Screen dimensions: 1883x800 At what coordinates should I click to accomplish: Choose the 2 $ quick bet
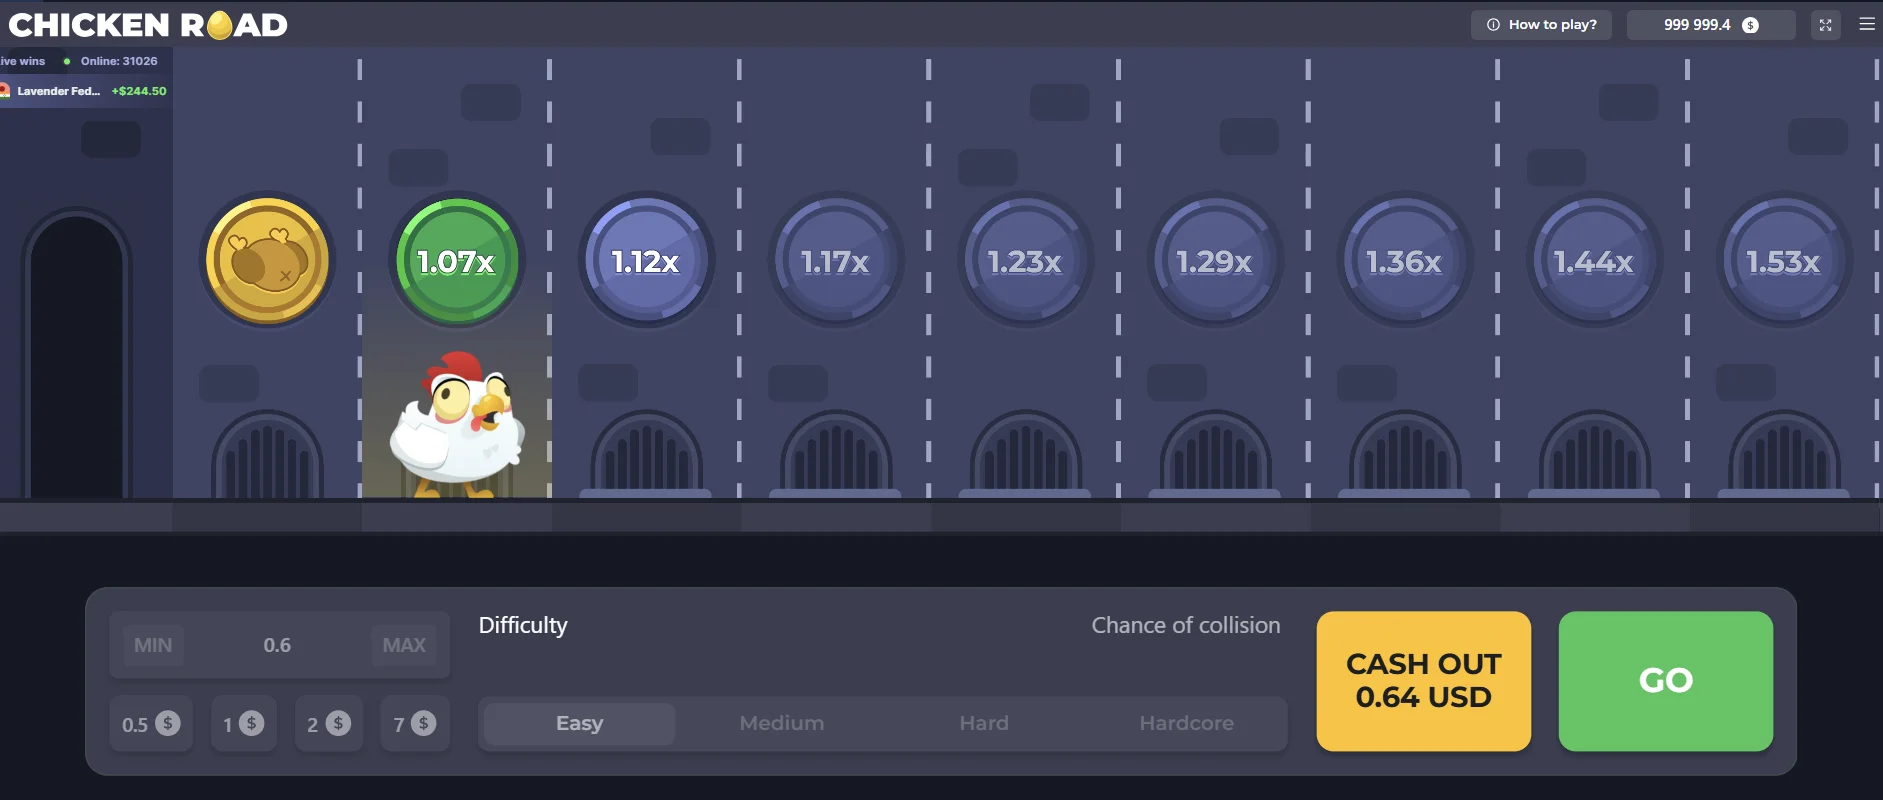point(329,723)
